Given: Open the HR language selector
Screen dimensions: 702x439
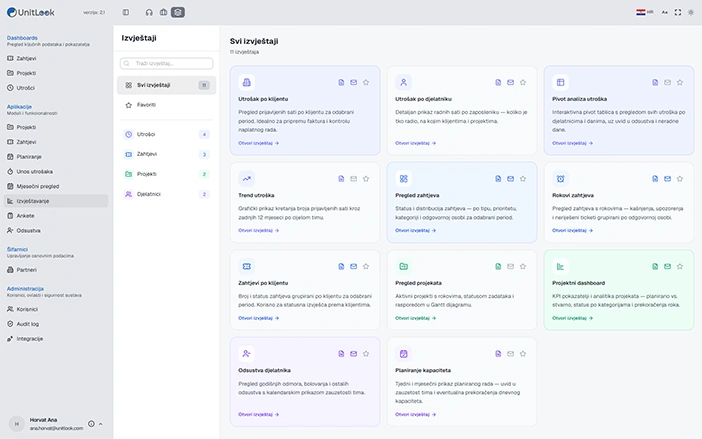Looking at the screenshot, I should 645,12.
